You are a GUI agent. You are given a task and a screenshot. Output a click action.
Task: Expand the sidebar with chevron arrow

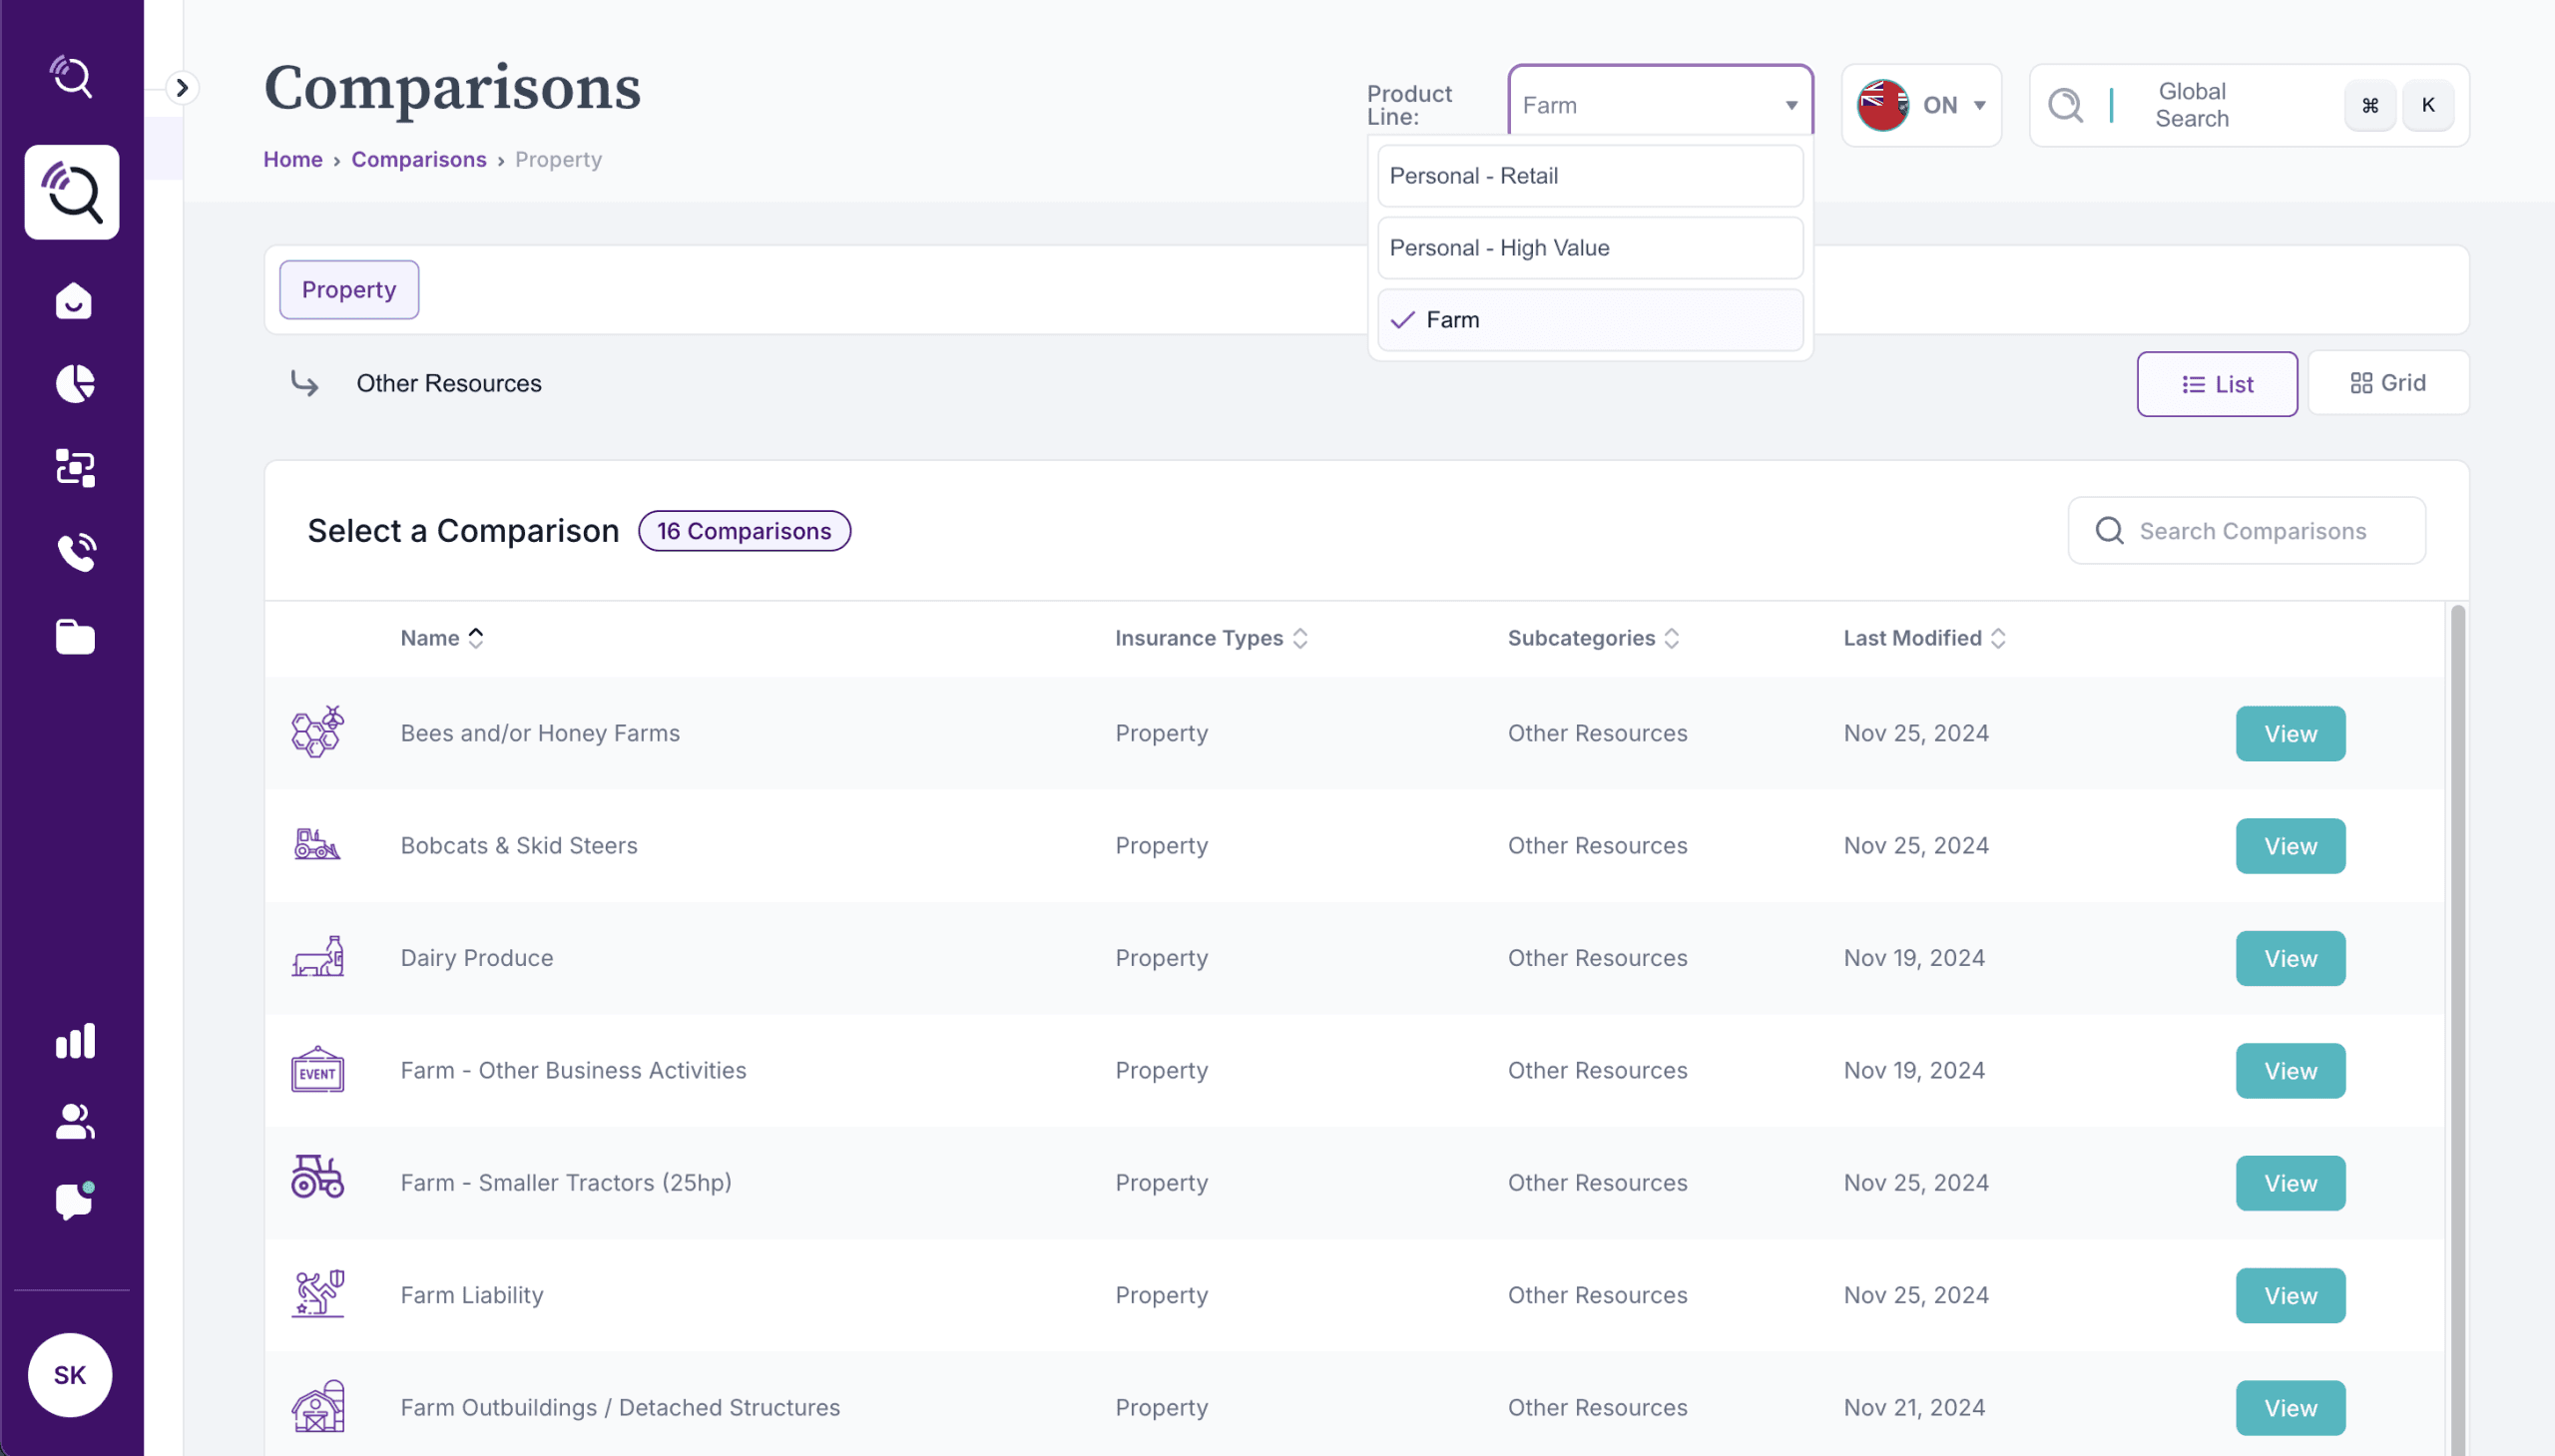182,88
